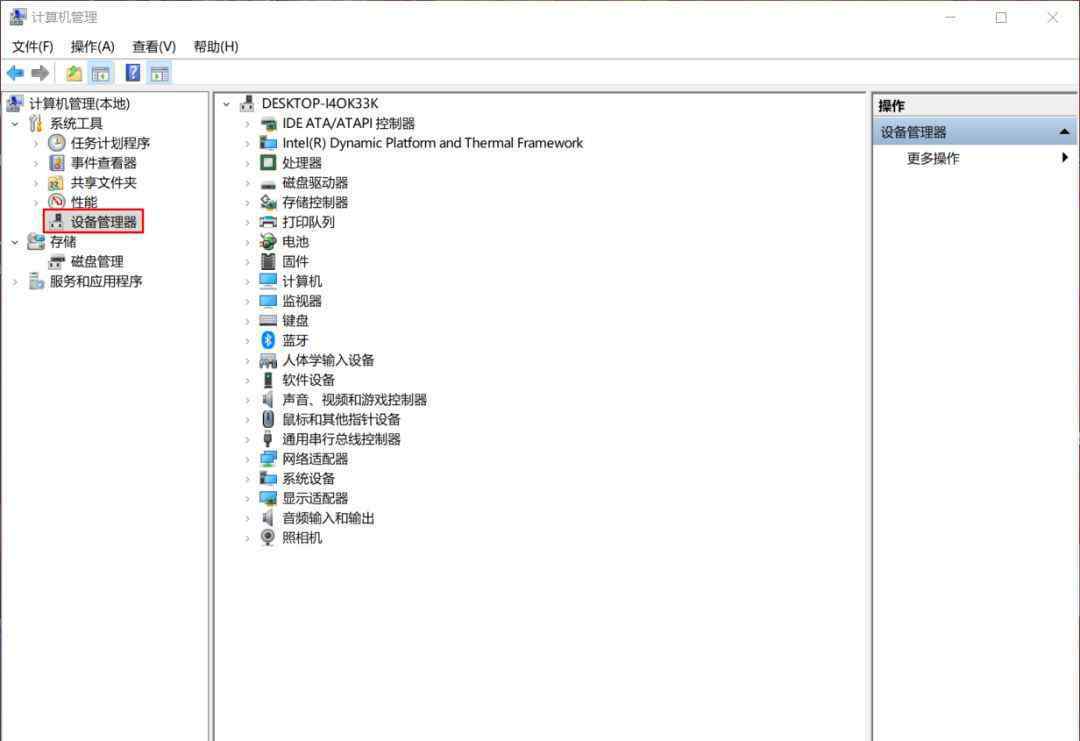Click the 处理器 processor chip icon
Screen dimensions: 1080x741
click(268, 163)
